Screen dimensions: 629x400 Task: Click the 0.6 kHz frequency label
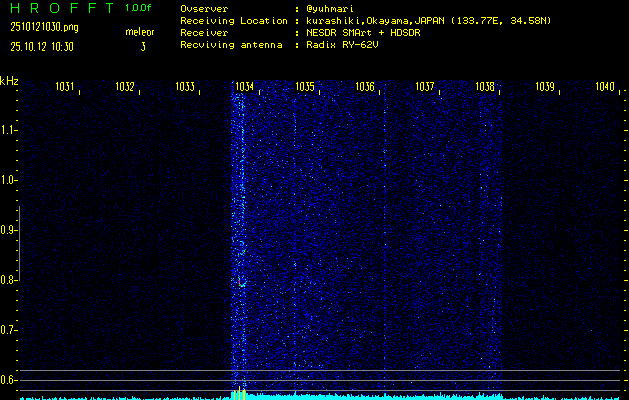[x=7, y=380]
